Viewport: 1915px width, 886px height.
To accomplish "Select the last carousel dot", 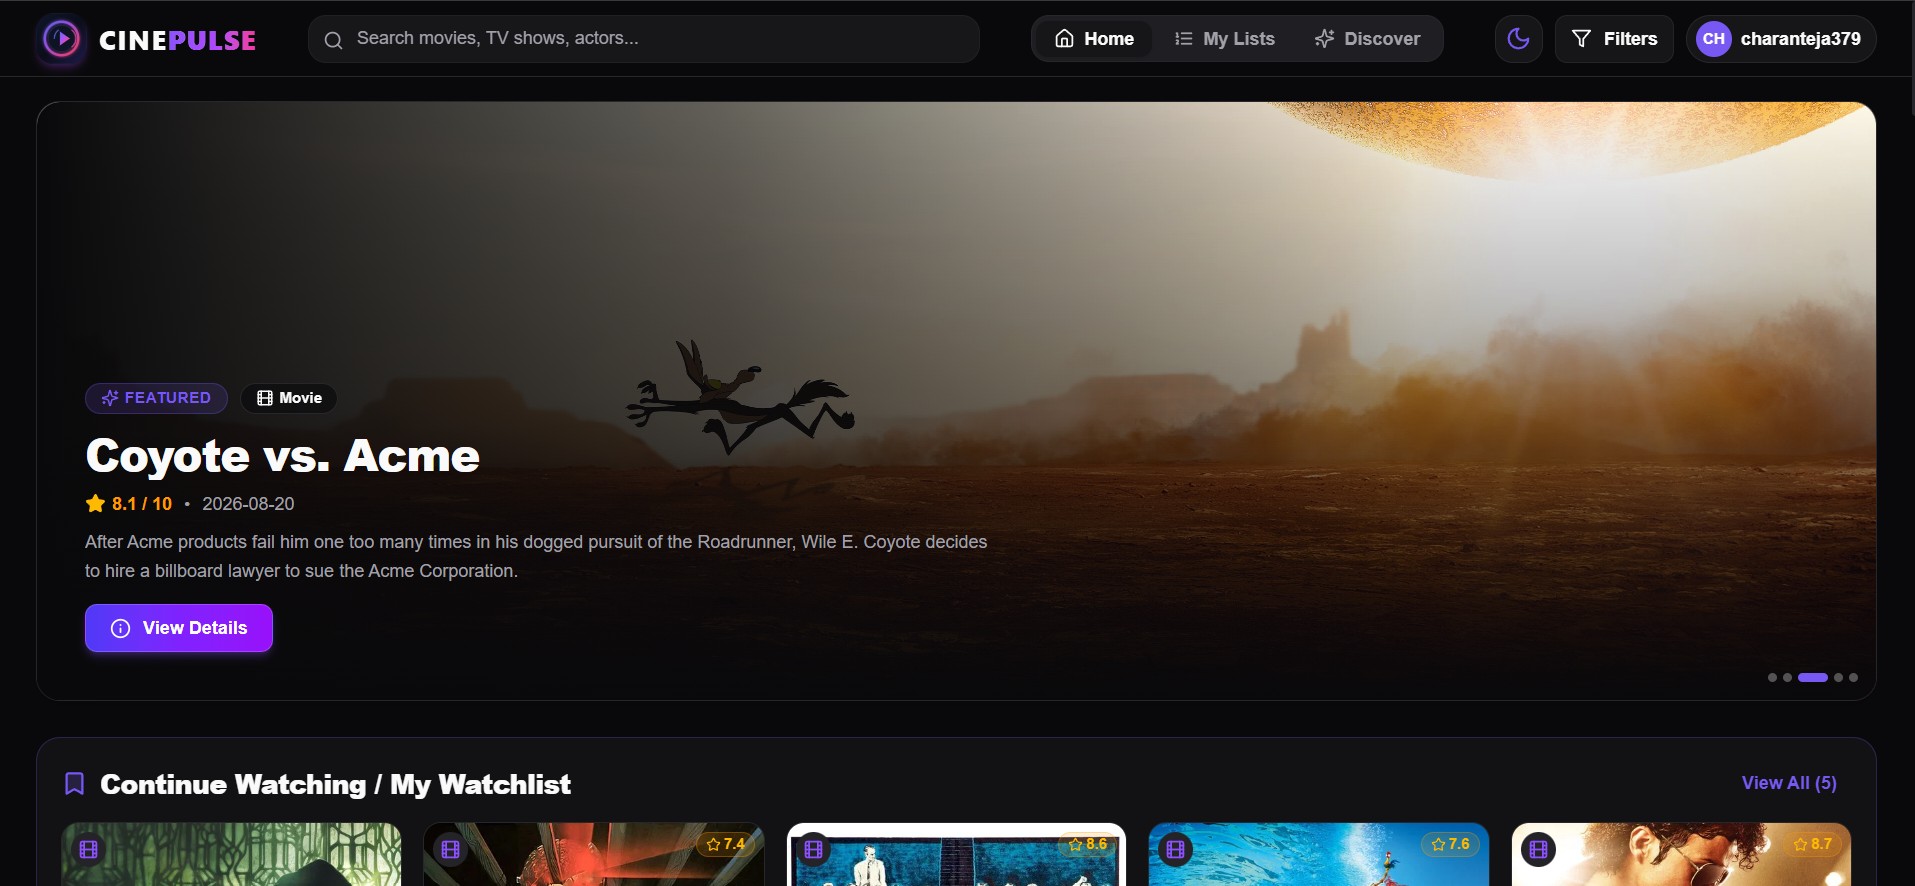I will click(x=1853, y=678).
